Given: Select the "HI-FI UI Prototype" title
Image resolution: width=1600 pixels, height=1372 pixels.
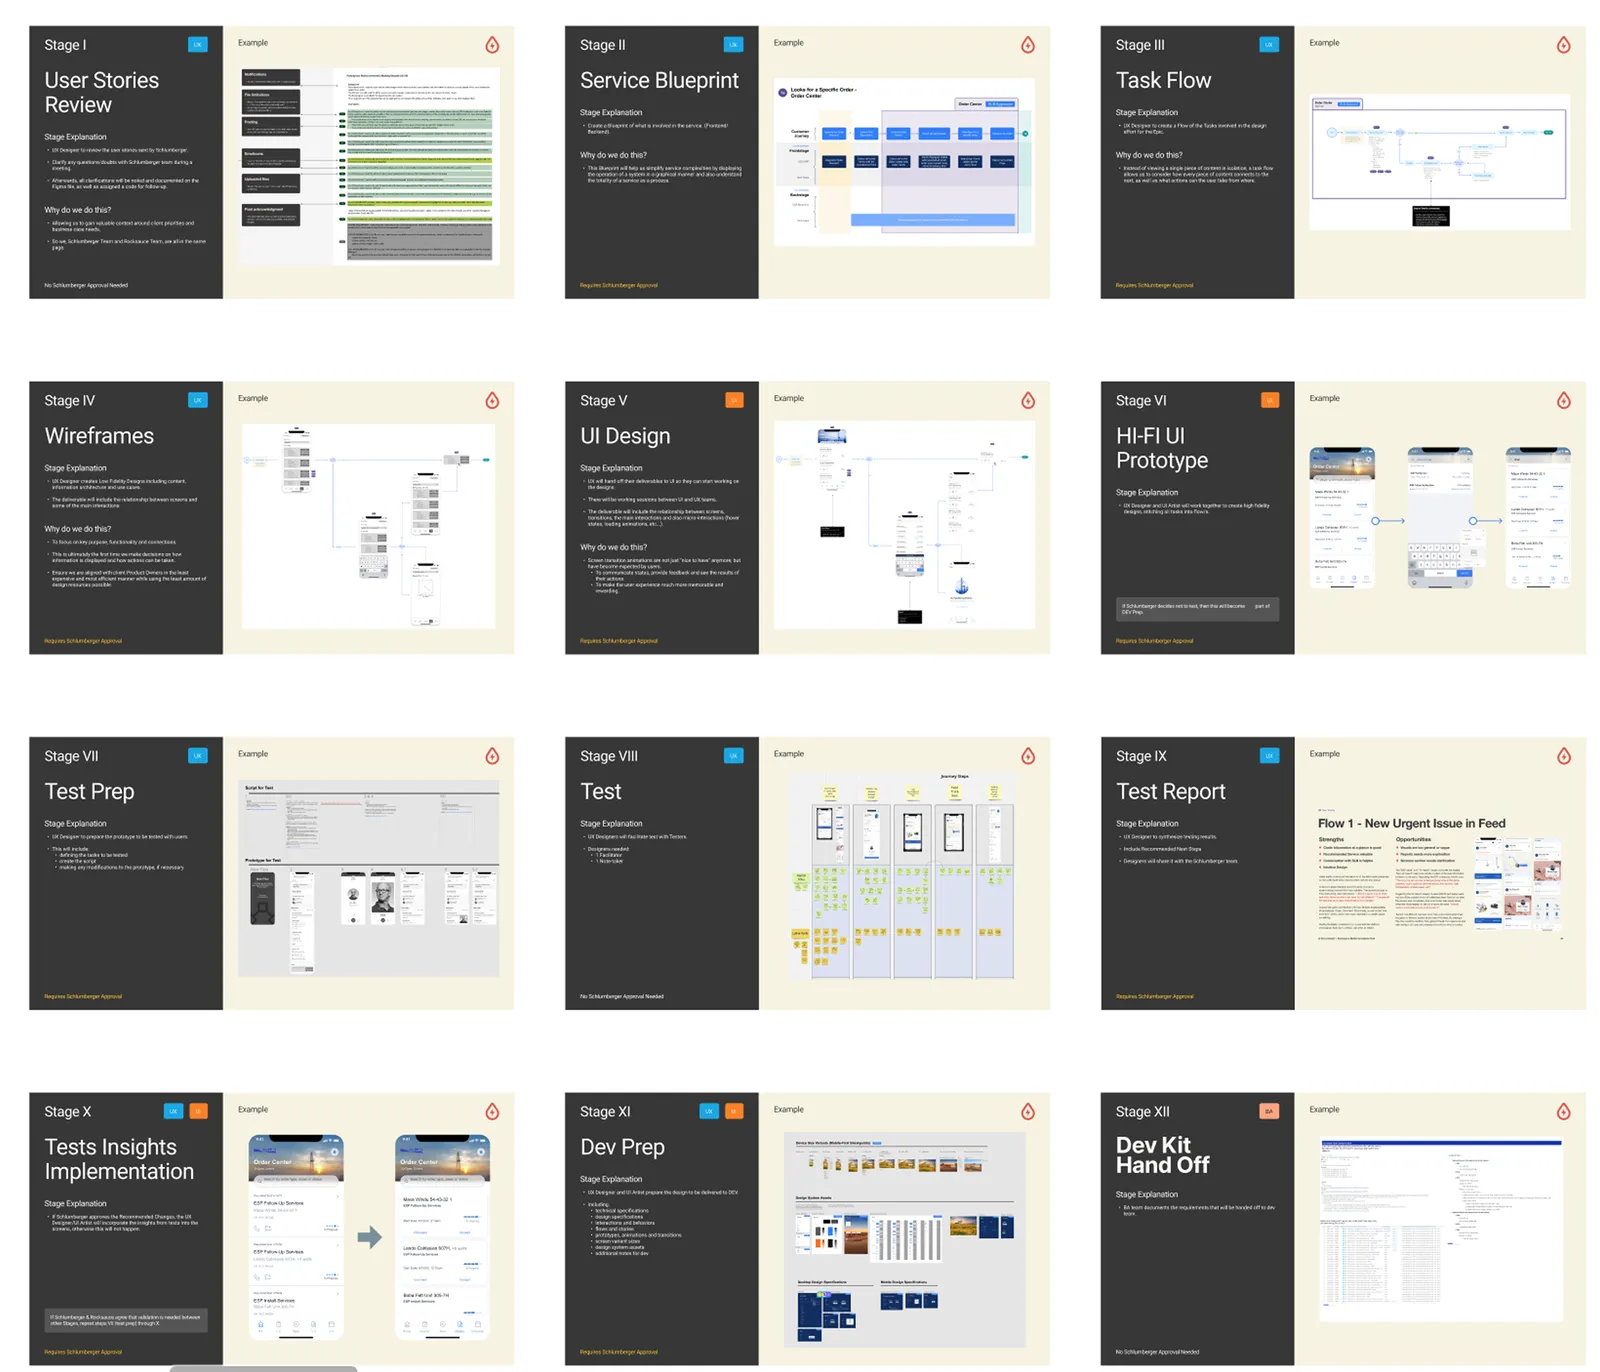Looking at the screenshot, I should point(1162,448).
